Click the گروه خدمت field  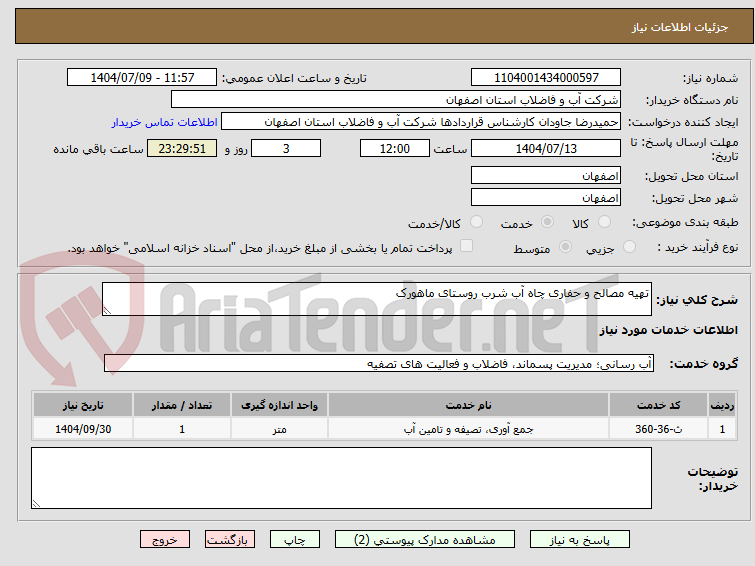coord(379,363)
